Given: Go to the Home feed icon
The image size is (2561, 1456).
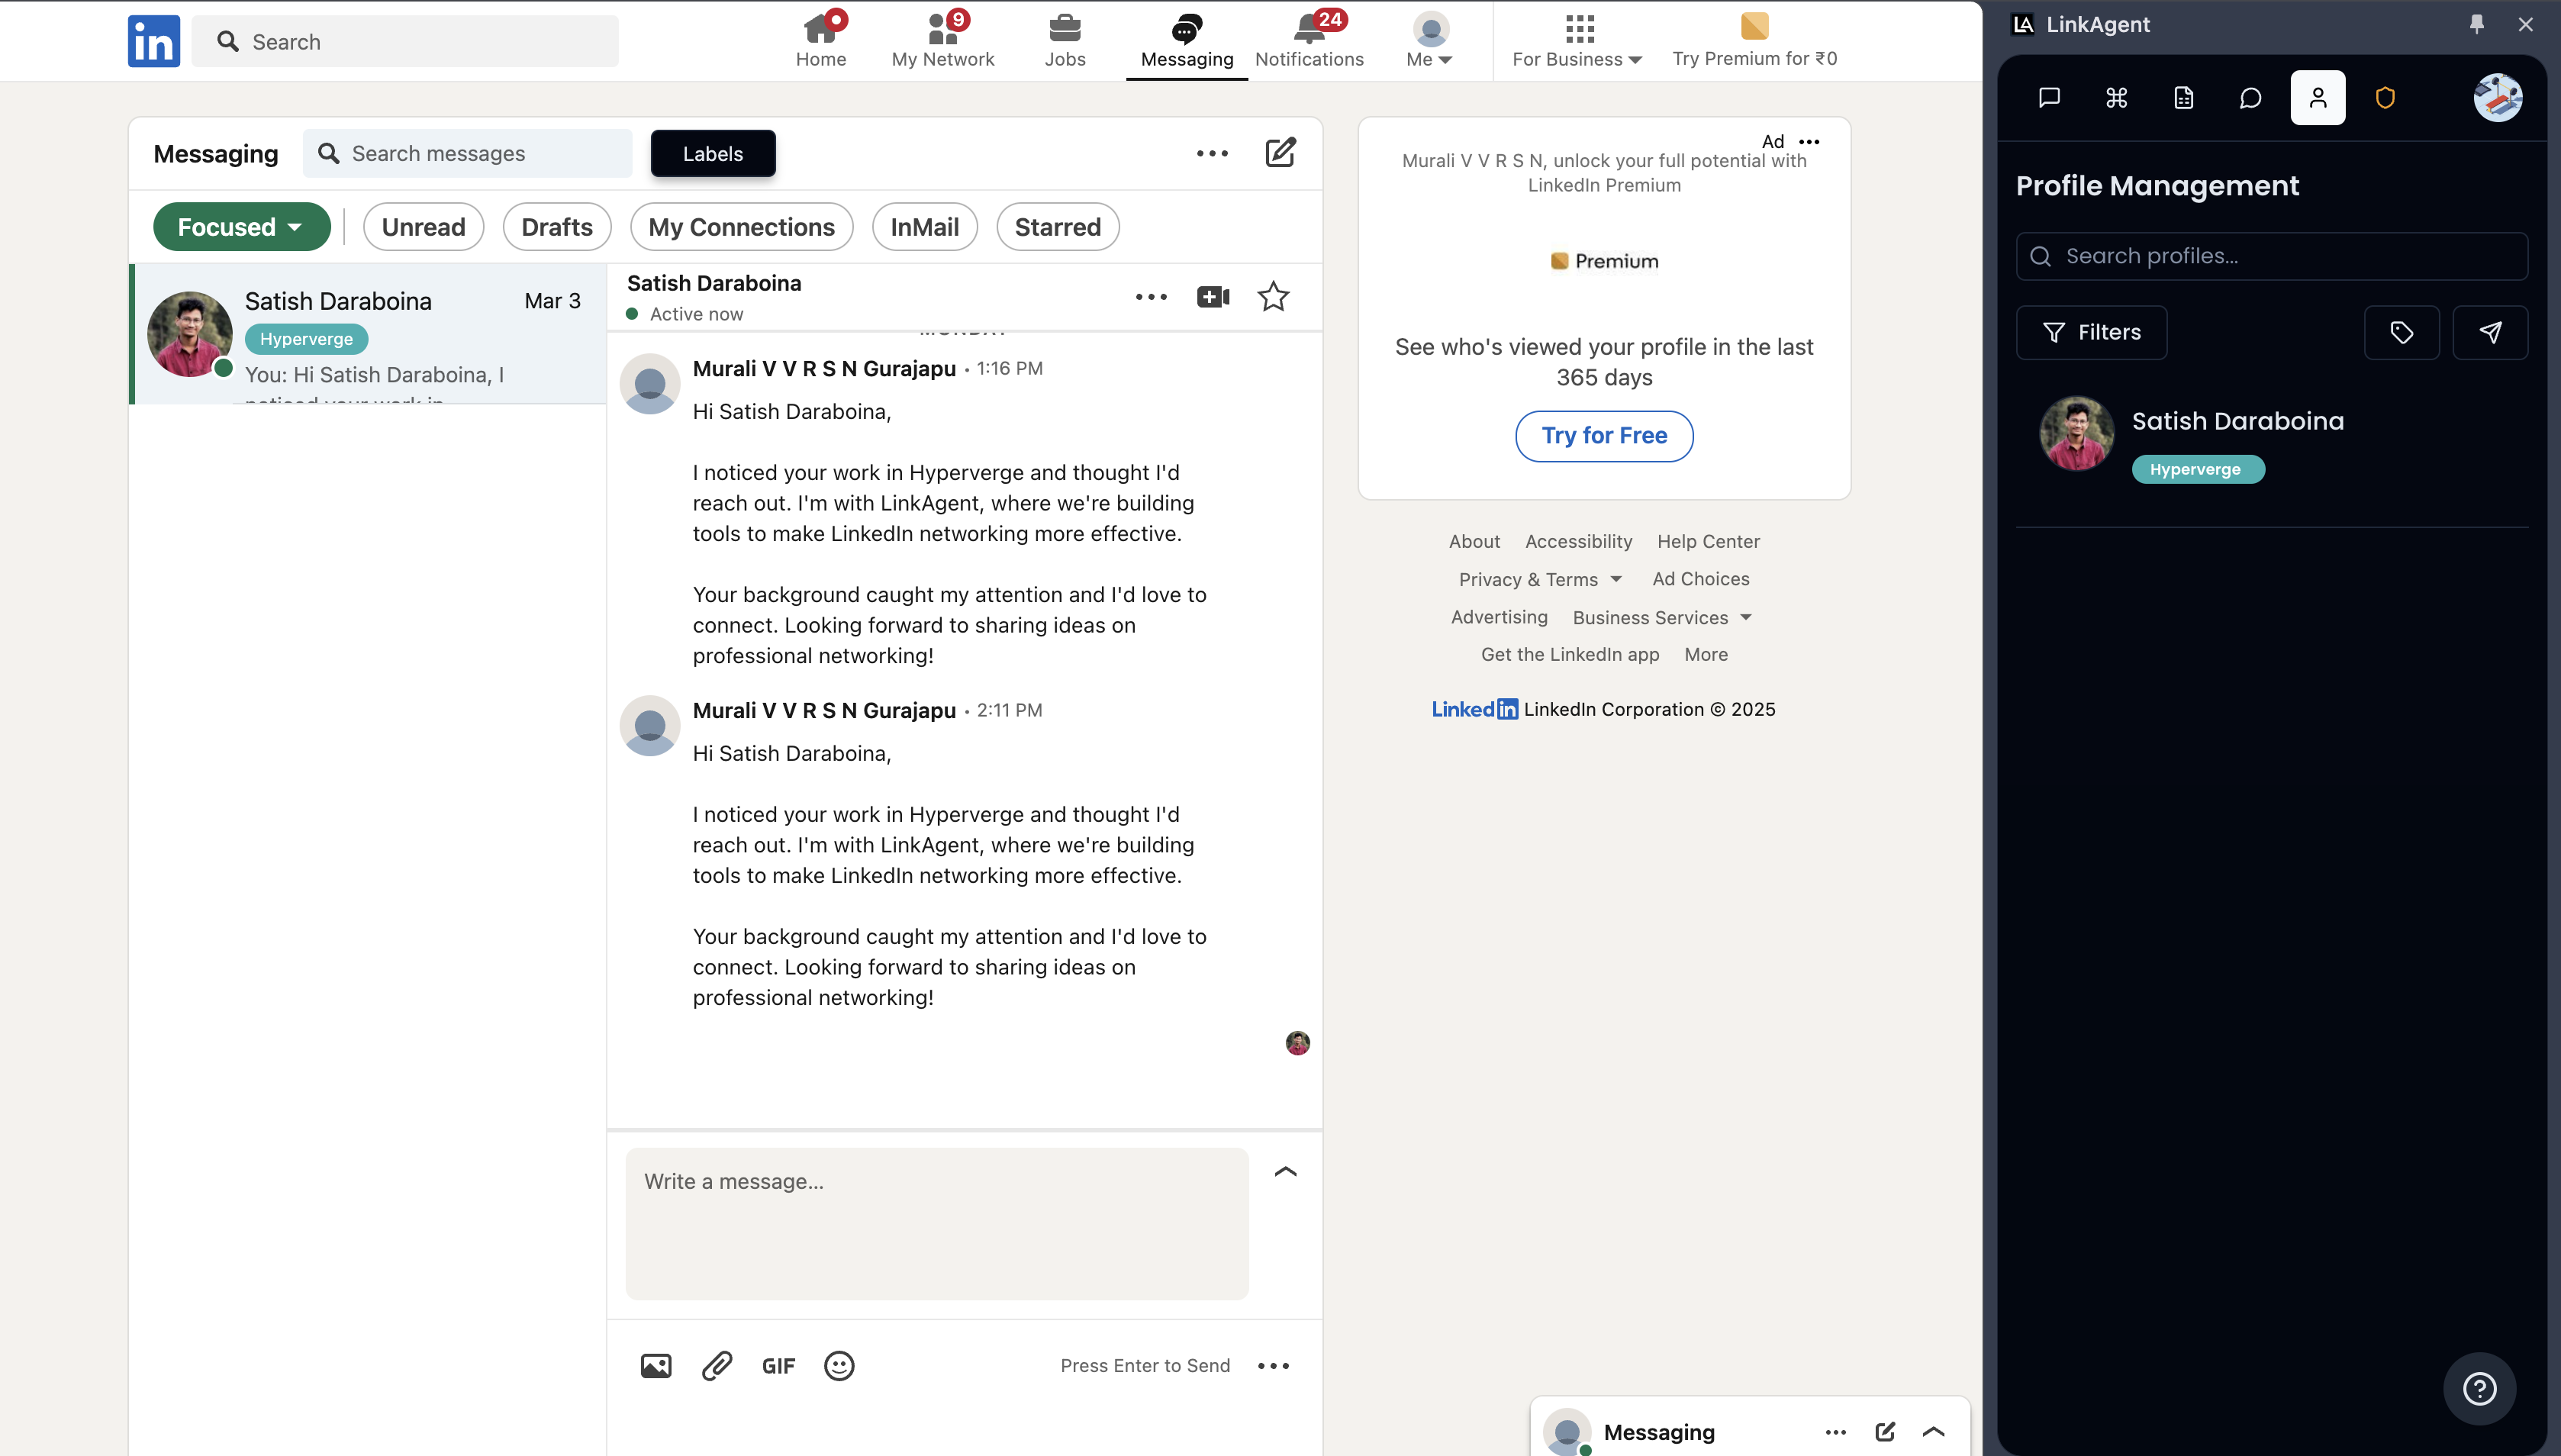Looking at the screenshot, I should tap(821, 40).
